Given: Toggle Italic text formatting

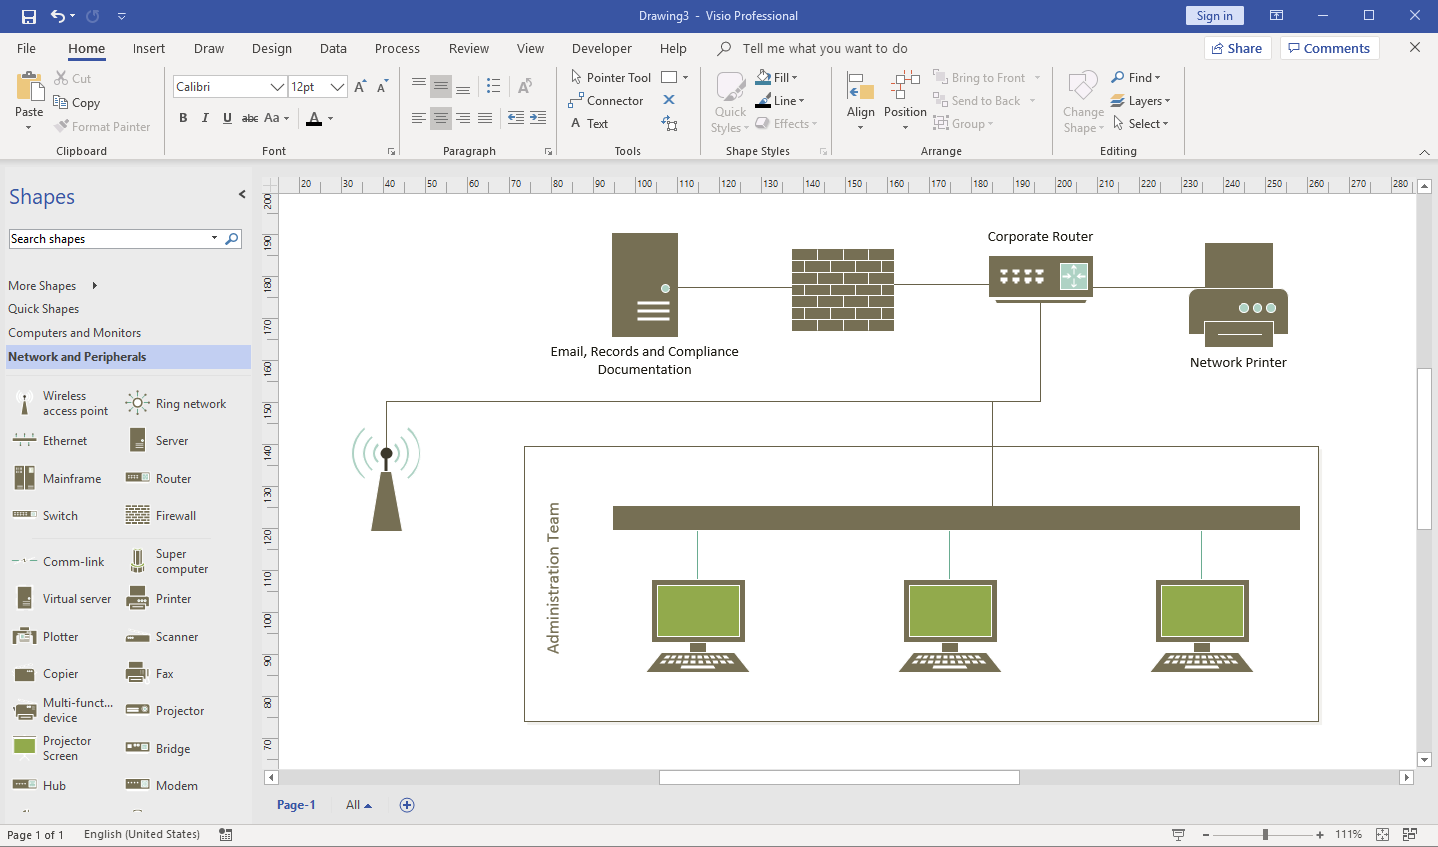Looking at the screenshot, I should coord(205,117).
